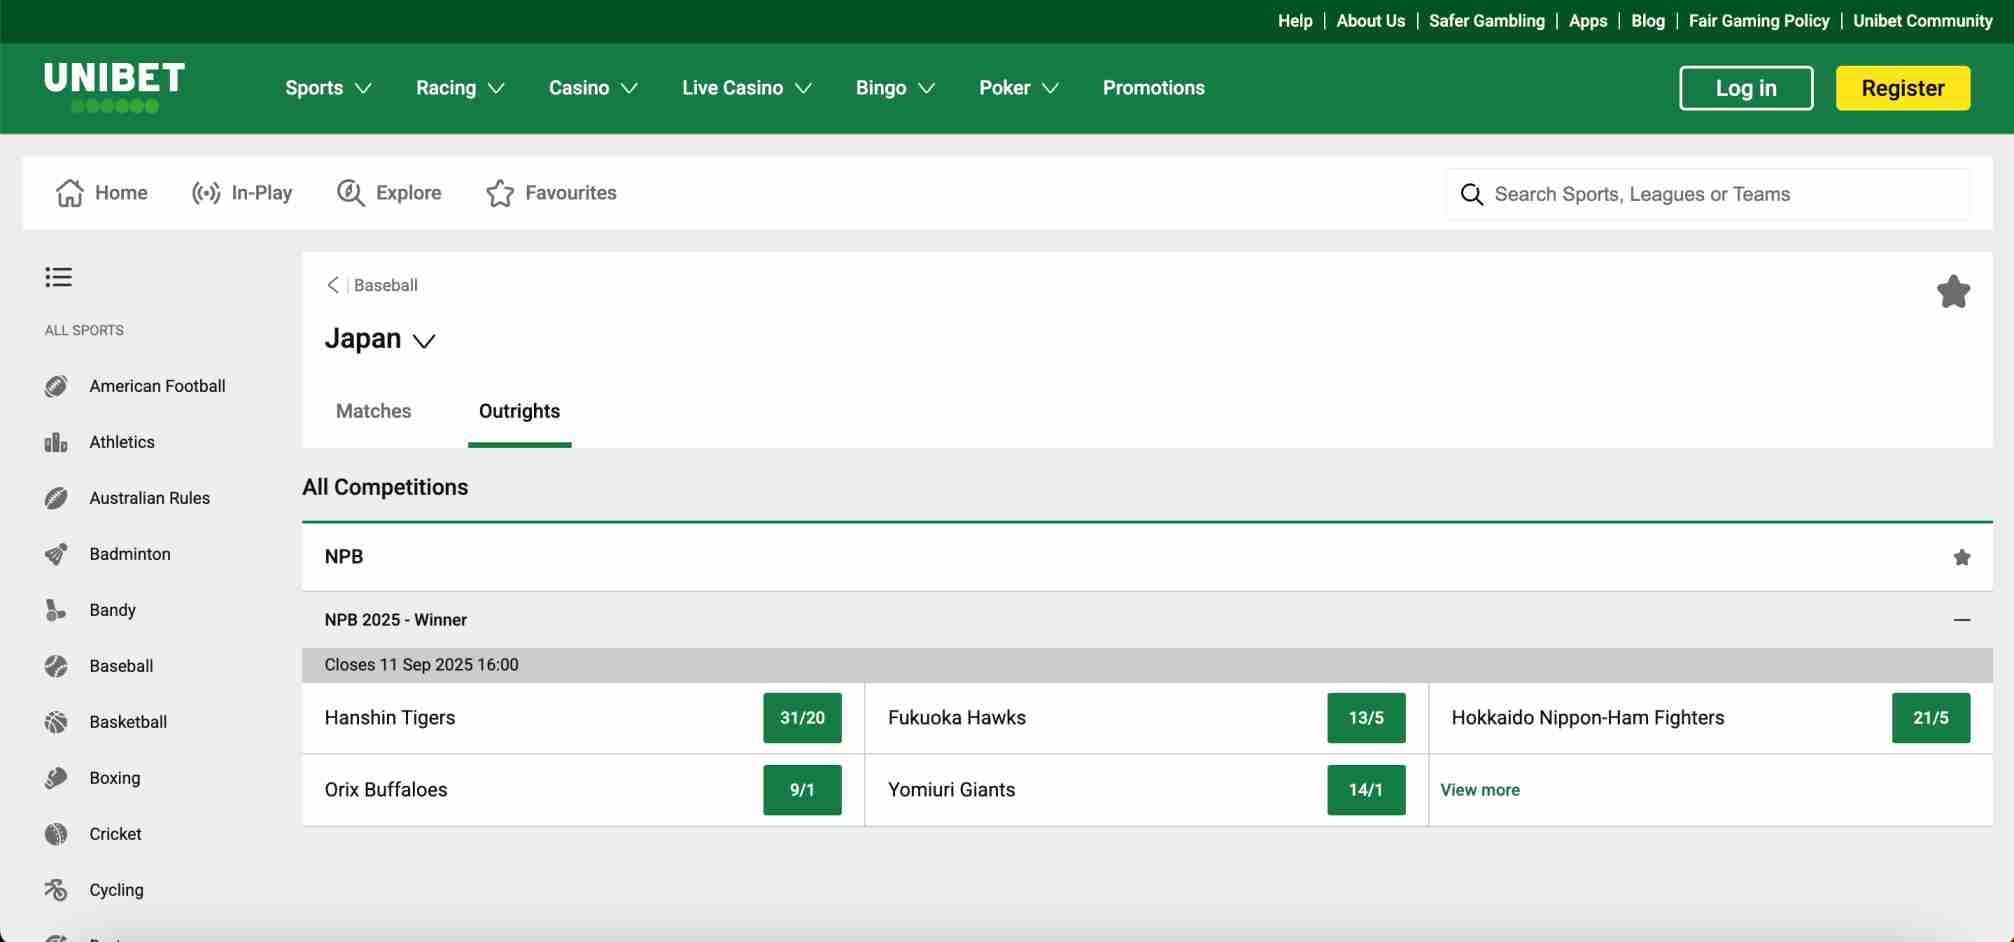Open the Live Casino dropdown menu

pos(746,88)
